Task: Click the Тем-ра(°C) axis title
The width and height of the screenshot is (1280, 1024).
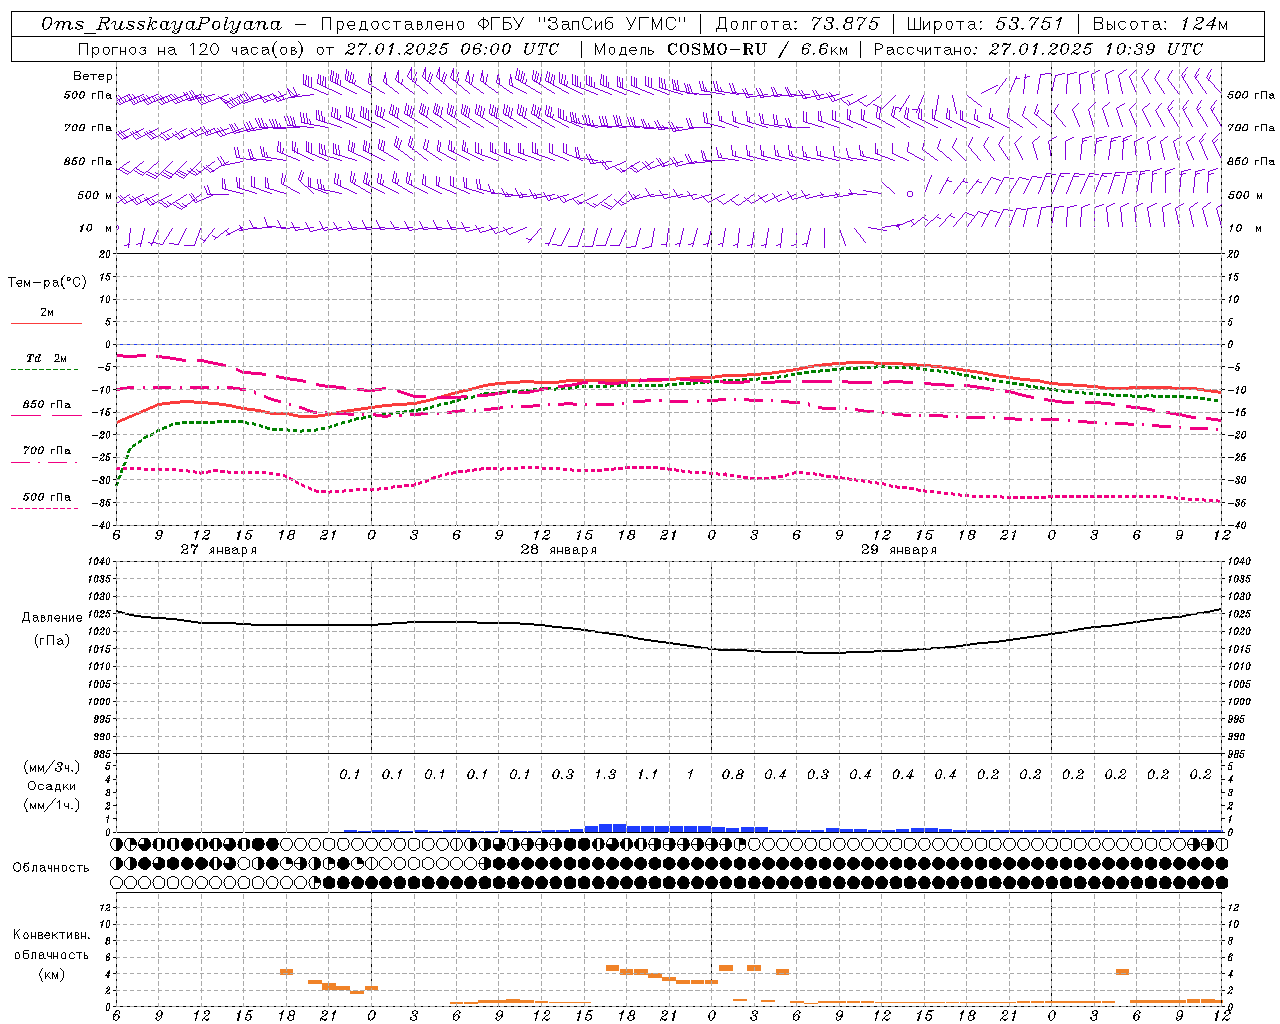Action: (x=47, y=283)
